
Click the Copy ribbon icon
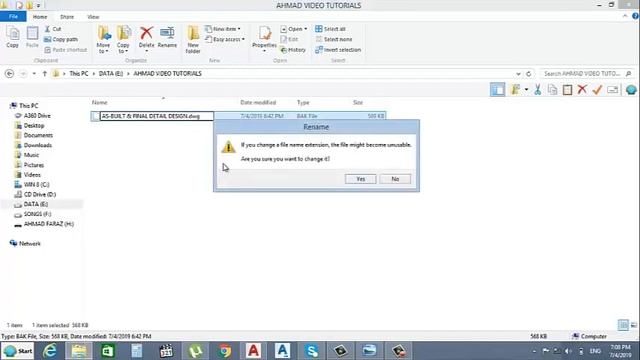click(12, 37)
